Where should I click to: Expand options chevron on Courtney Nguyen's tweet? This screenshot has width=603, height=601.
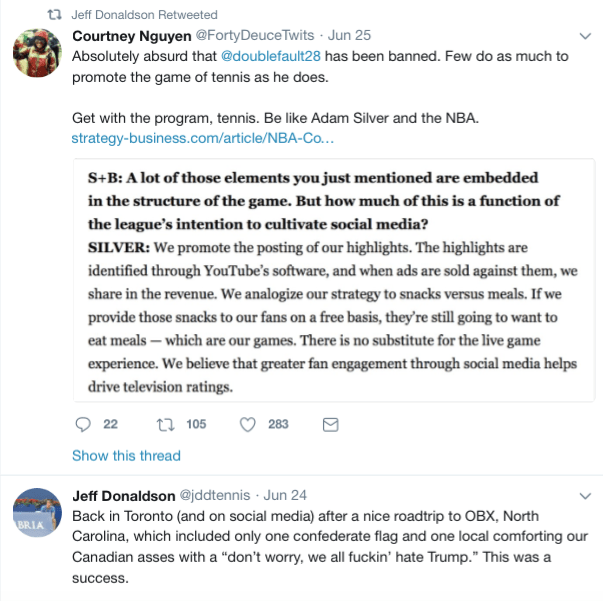coord(584,36)
